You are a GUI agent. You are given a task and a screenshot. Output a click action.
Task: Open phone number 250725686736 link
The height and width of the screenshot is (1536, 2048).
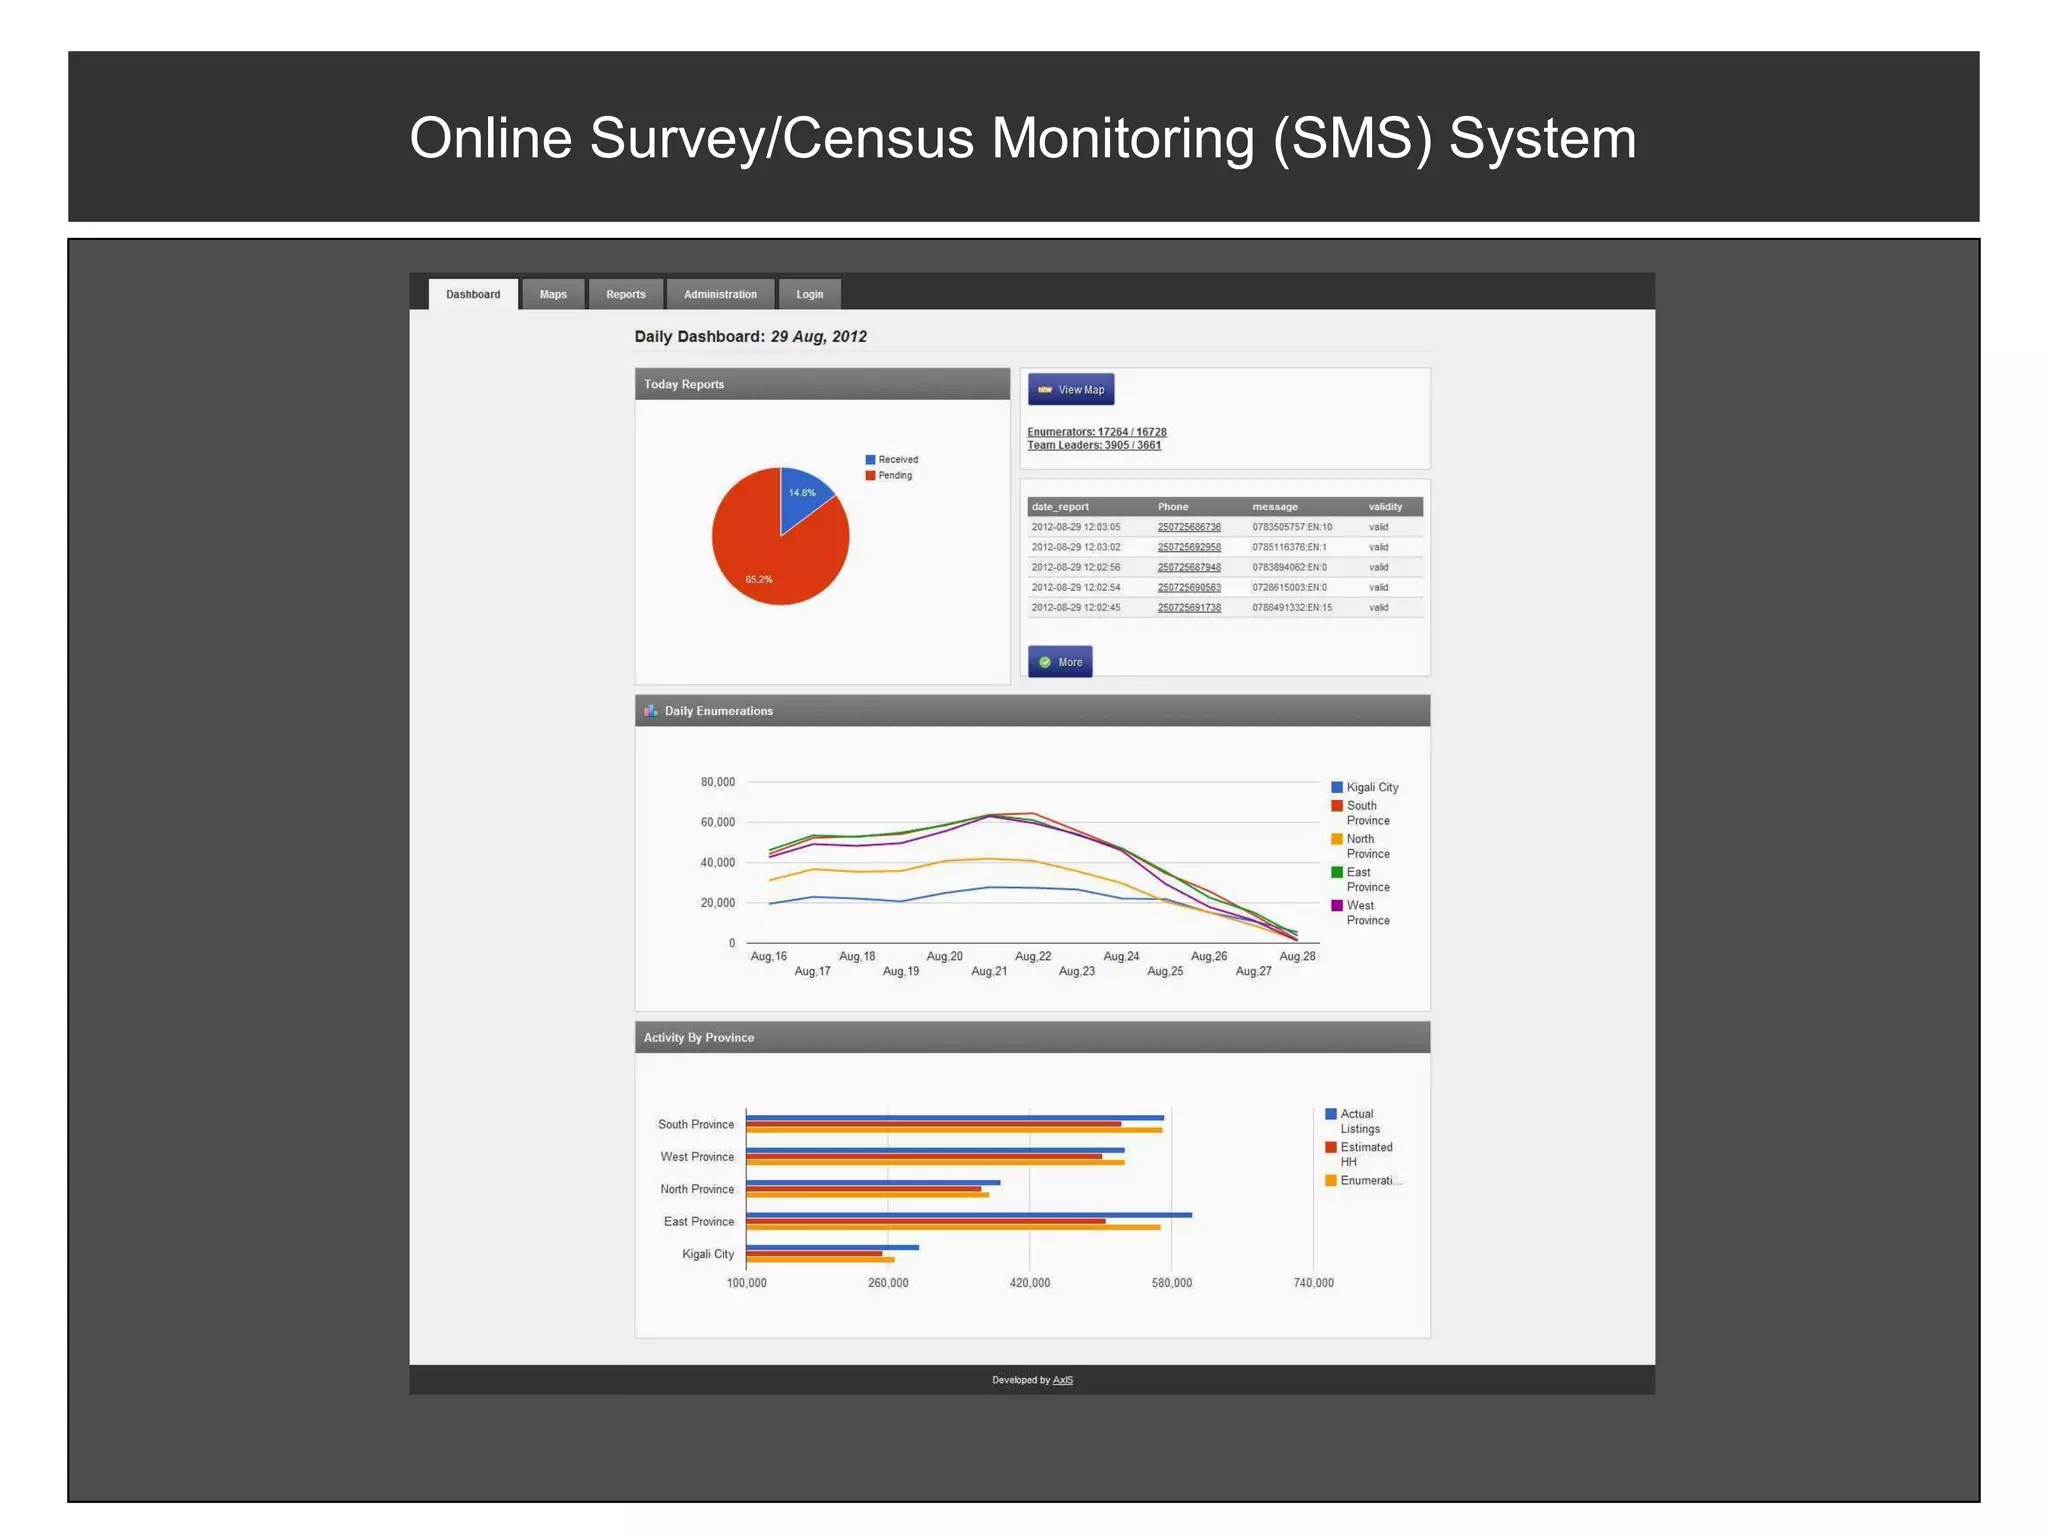(1189, 527)
